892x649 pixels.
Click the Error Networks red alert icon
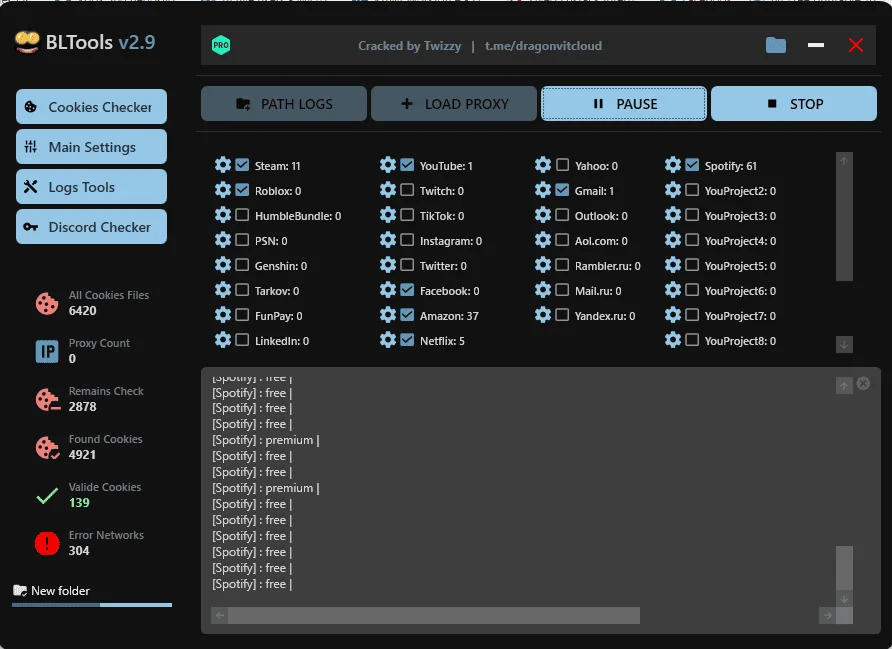pos(47,543)
